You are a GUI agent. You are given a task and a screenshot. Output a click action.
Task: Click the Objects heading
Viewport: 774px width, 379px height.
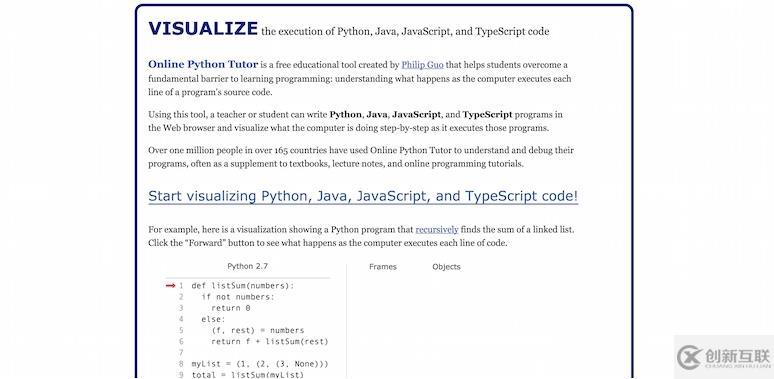coord(446,266)
